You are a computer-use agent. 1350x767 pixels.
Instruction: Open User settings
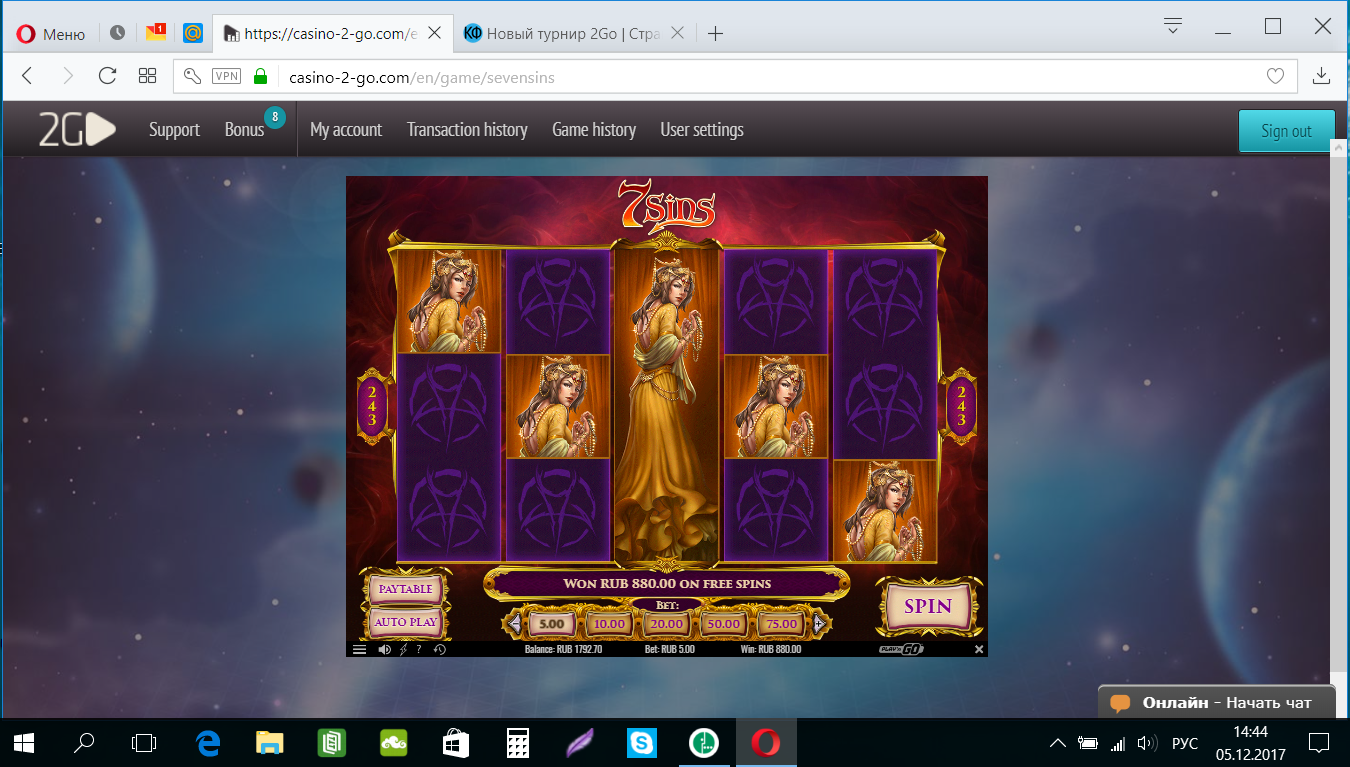tap(702, 130)
